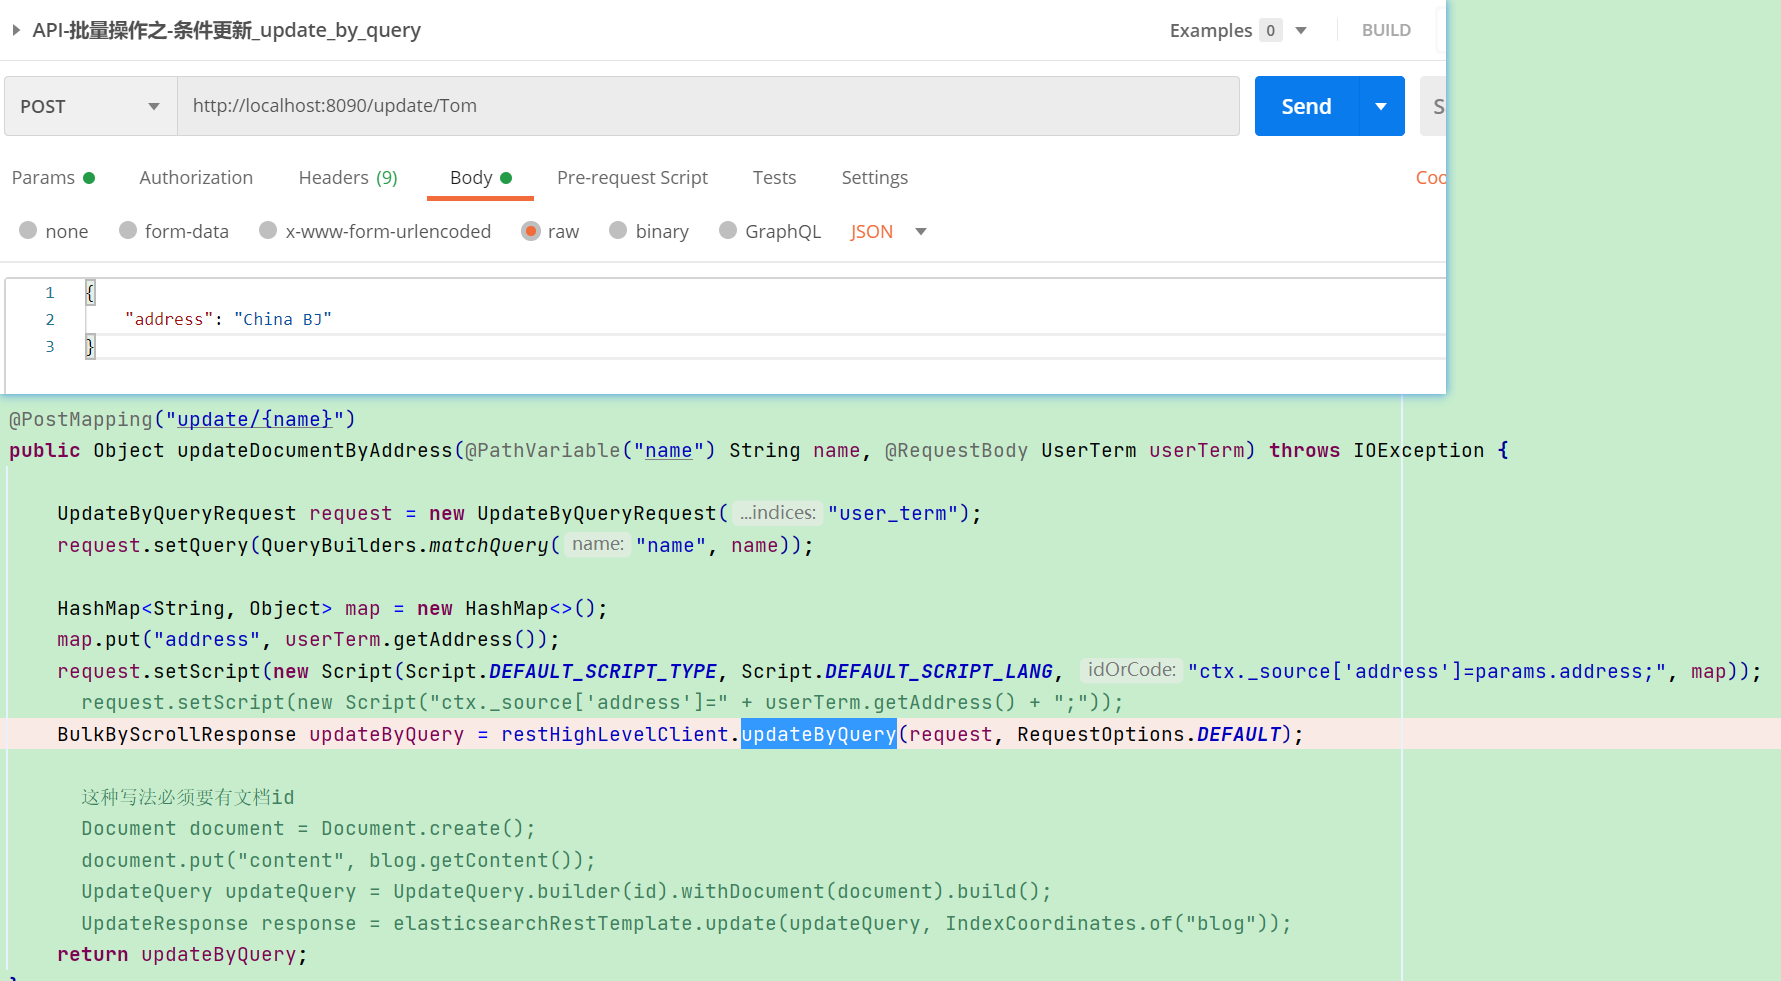Click RequestOptions.DEFAULT argument in code

1149,734
